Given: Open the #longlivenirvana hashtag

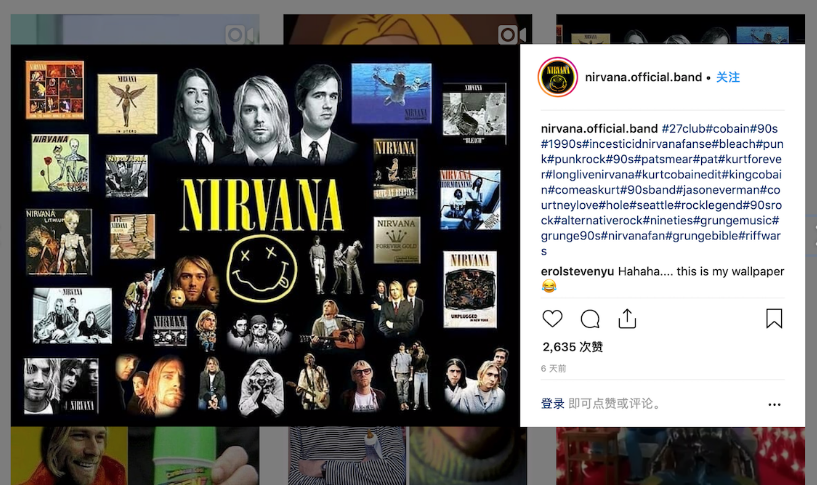Looking at the screenshot, I should [590, 175].
